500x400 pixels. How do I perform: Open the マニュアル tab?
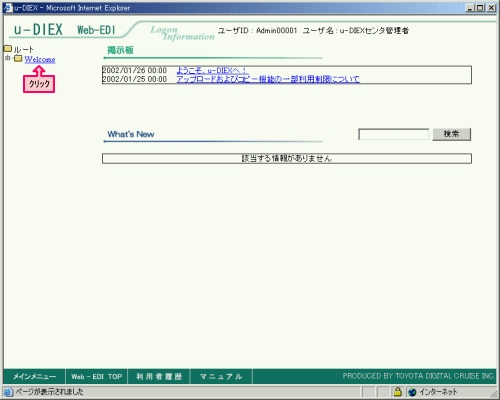[x=221, y=377]
